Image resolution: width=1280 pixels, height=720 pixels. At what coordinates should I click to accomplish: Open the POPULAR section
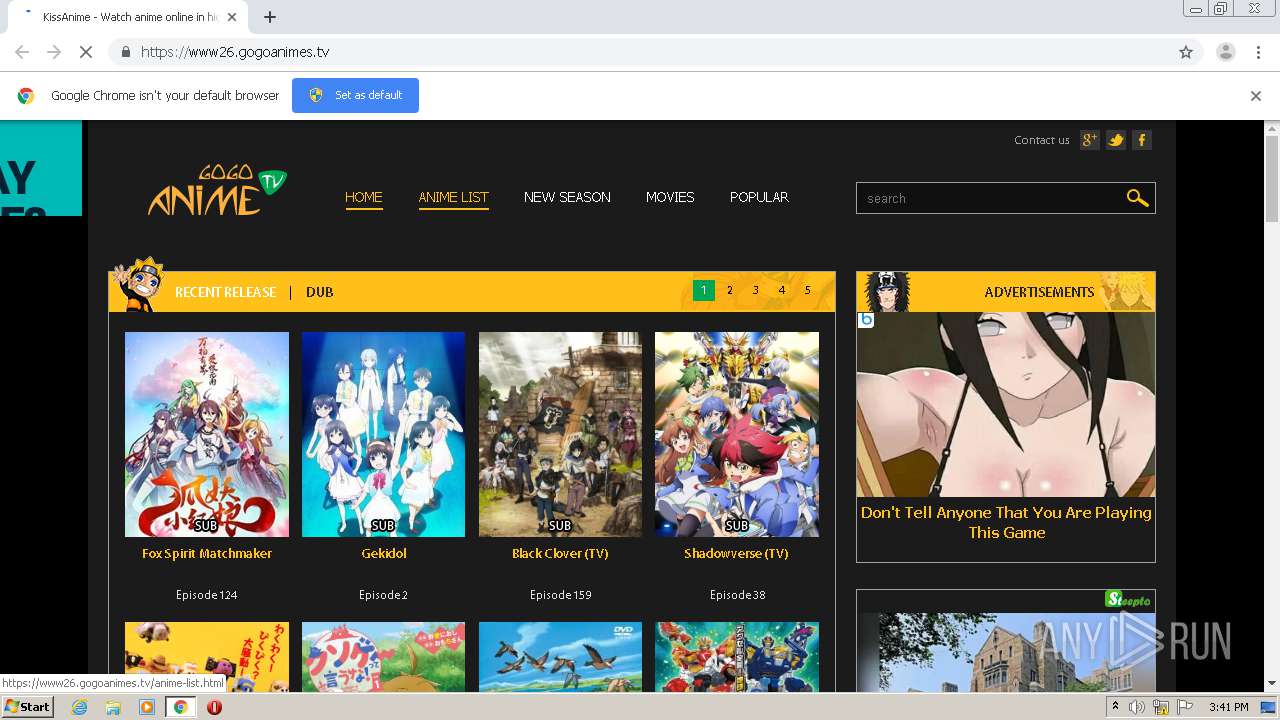[759, 197]
